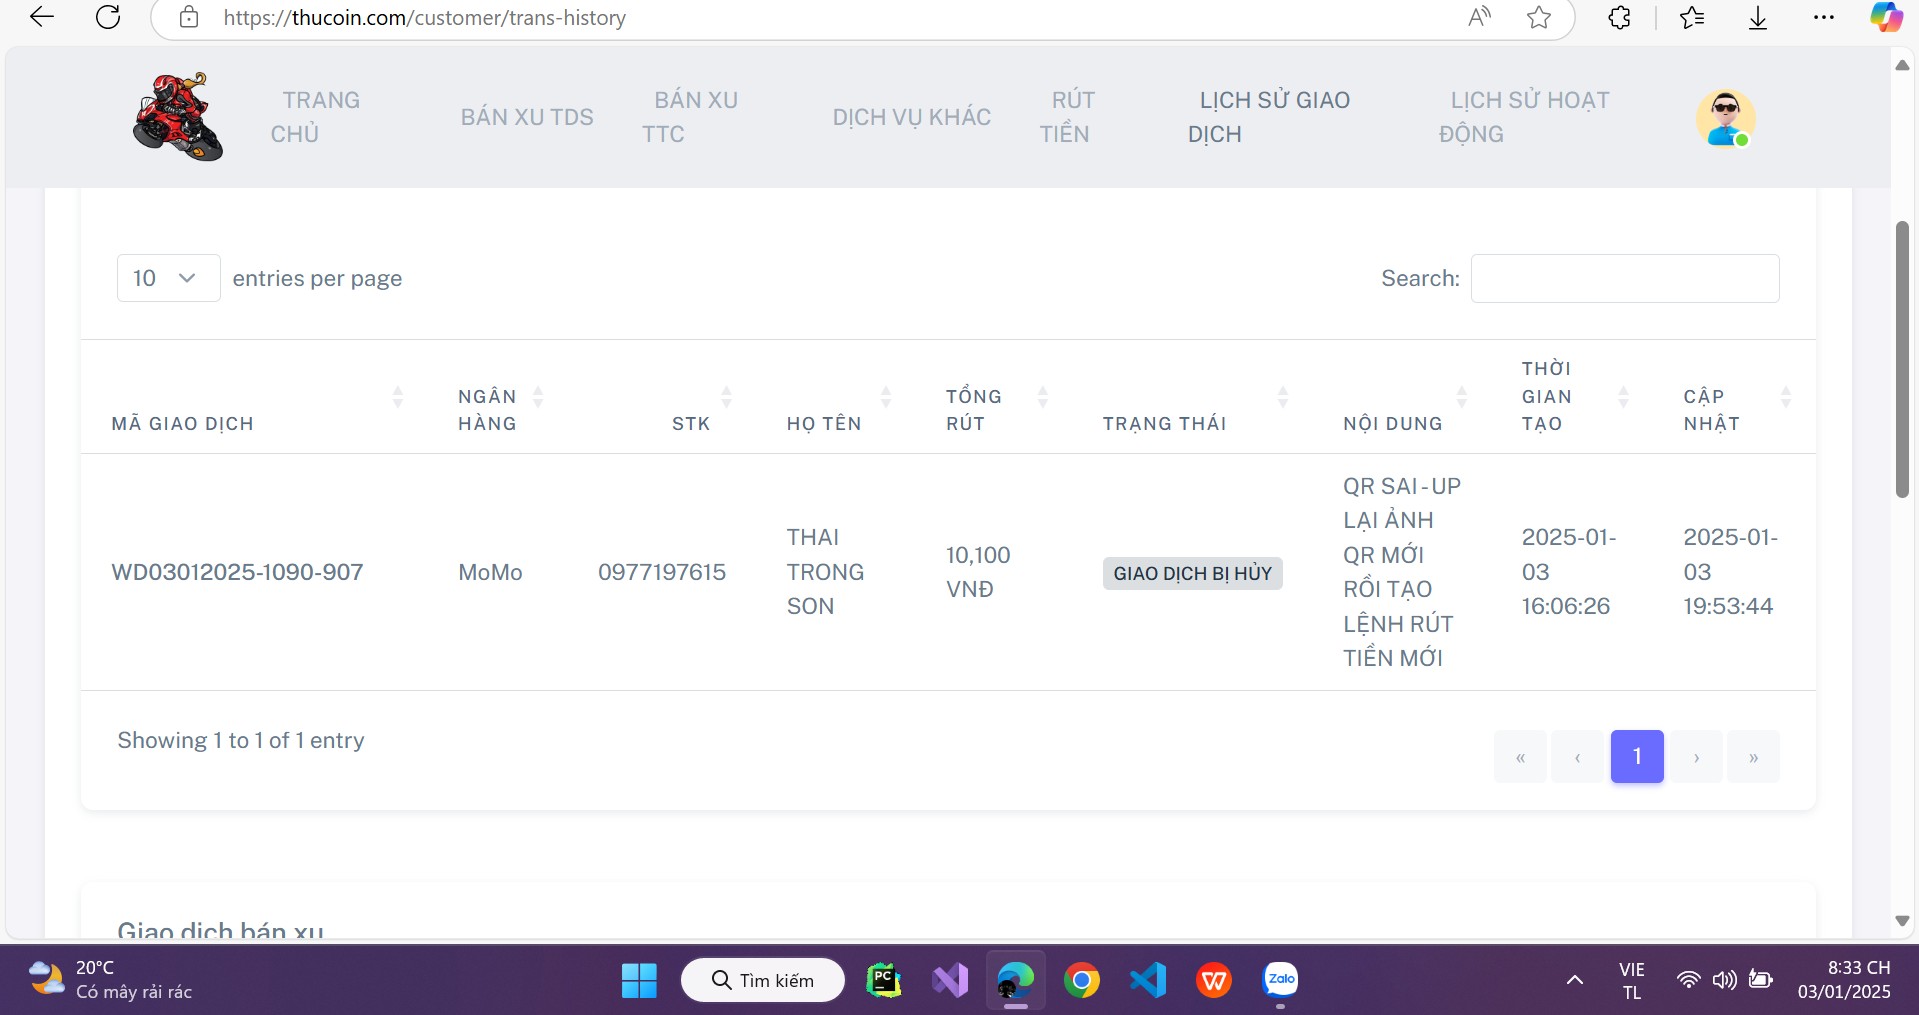The width and height of the screenshot is (1919, 1015).
Task: Click the page vertical scrollbar thumb
Action: 1902,360
